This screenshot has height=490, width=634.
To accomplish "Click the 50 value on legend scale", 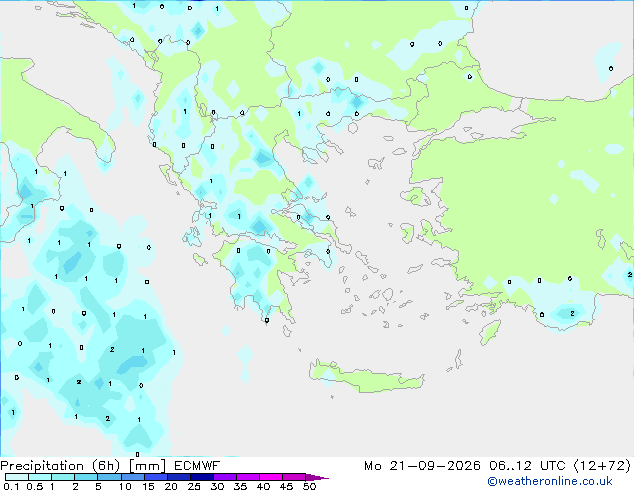I will 310,486.
